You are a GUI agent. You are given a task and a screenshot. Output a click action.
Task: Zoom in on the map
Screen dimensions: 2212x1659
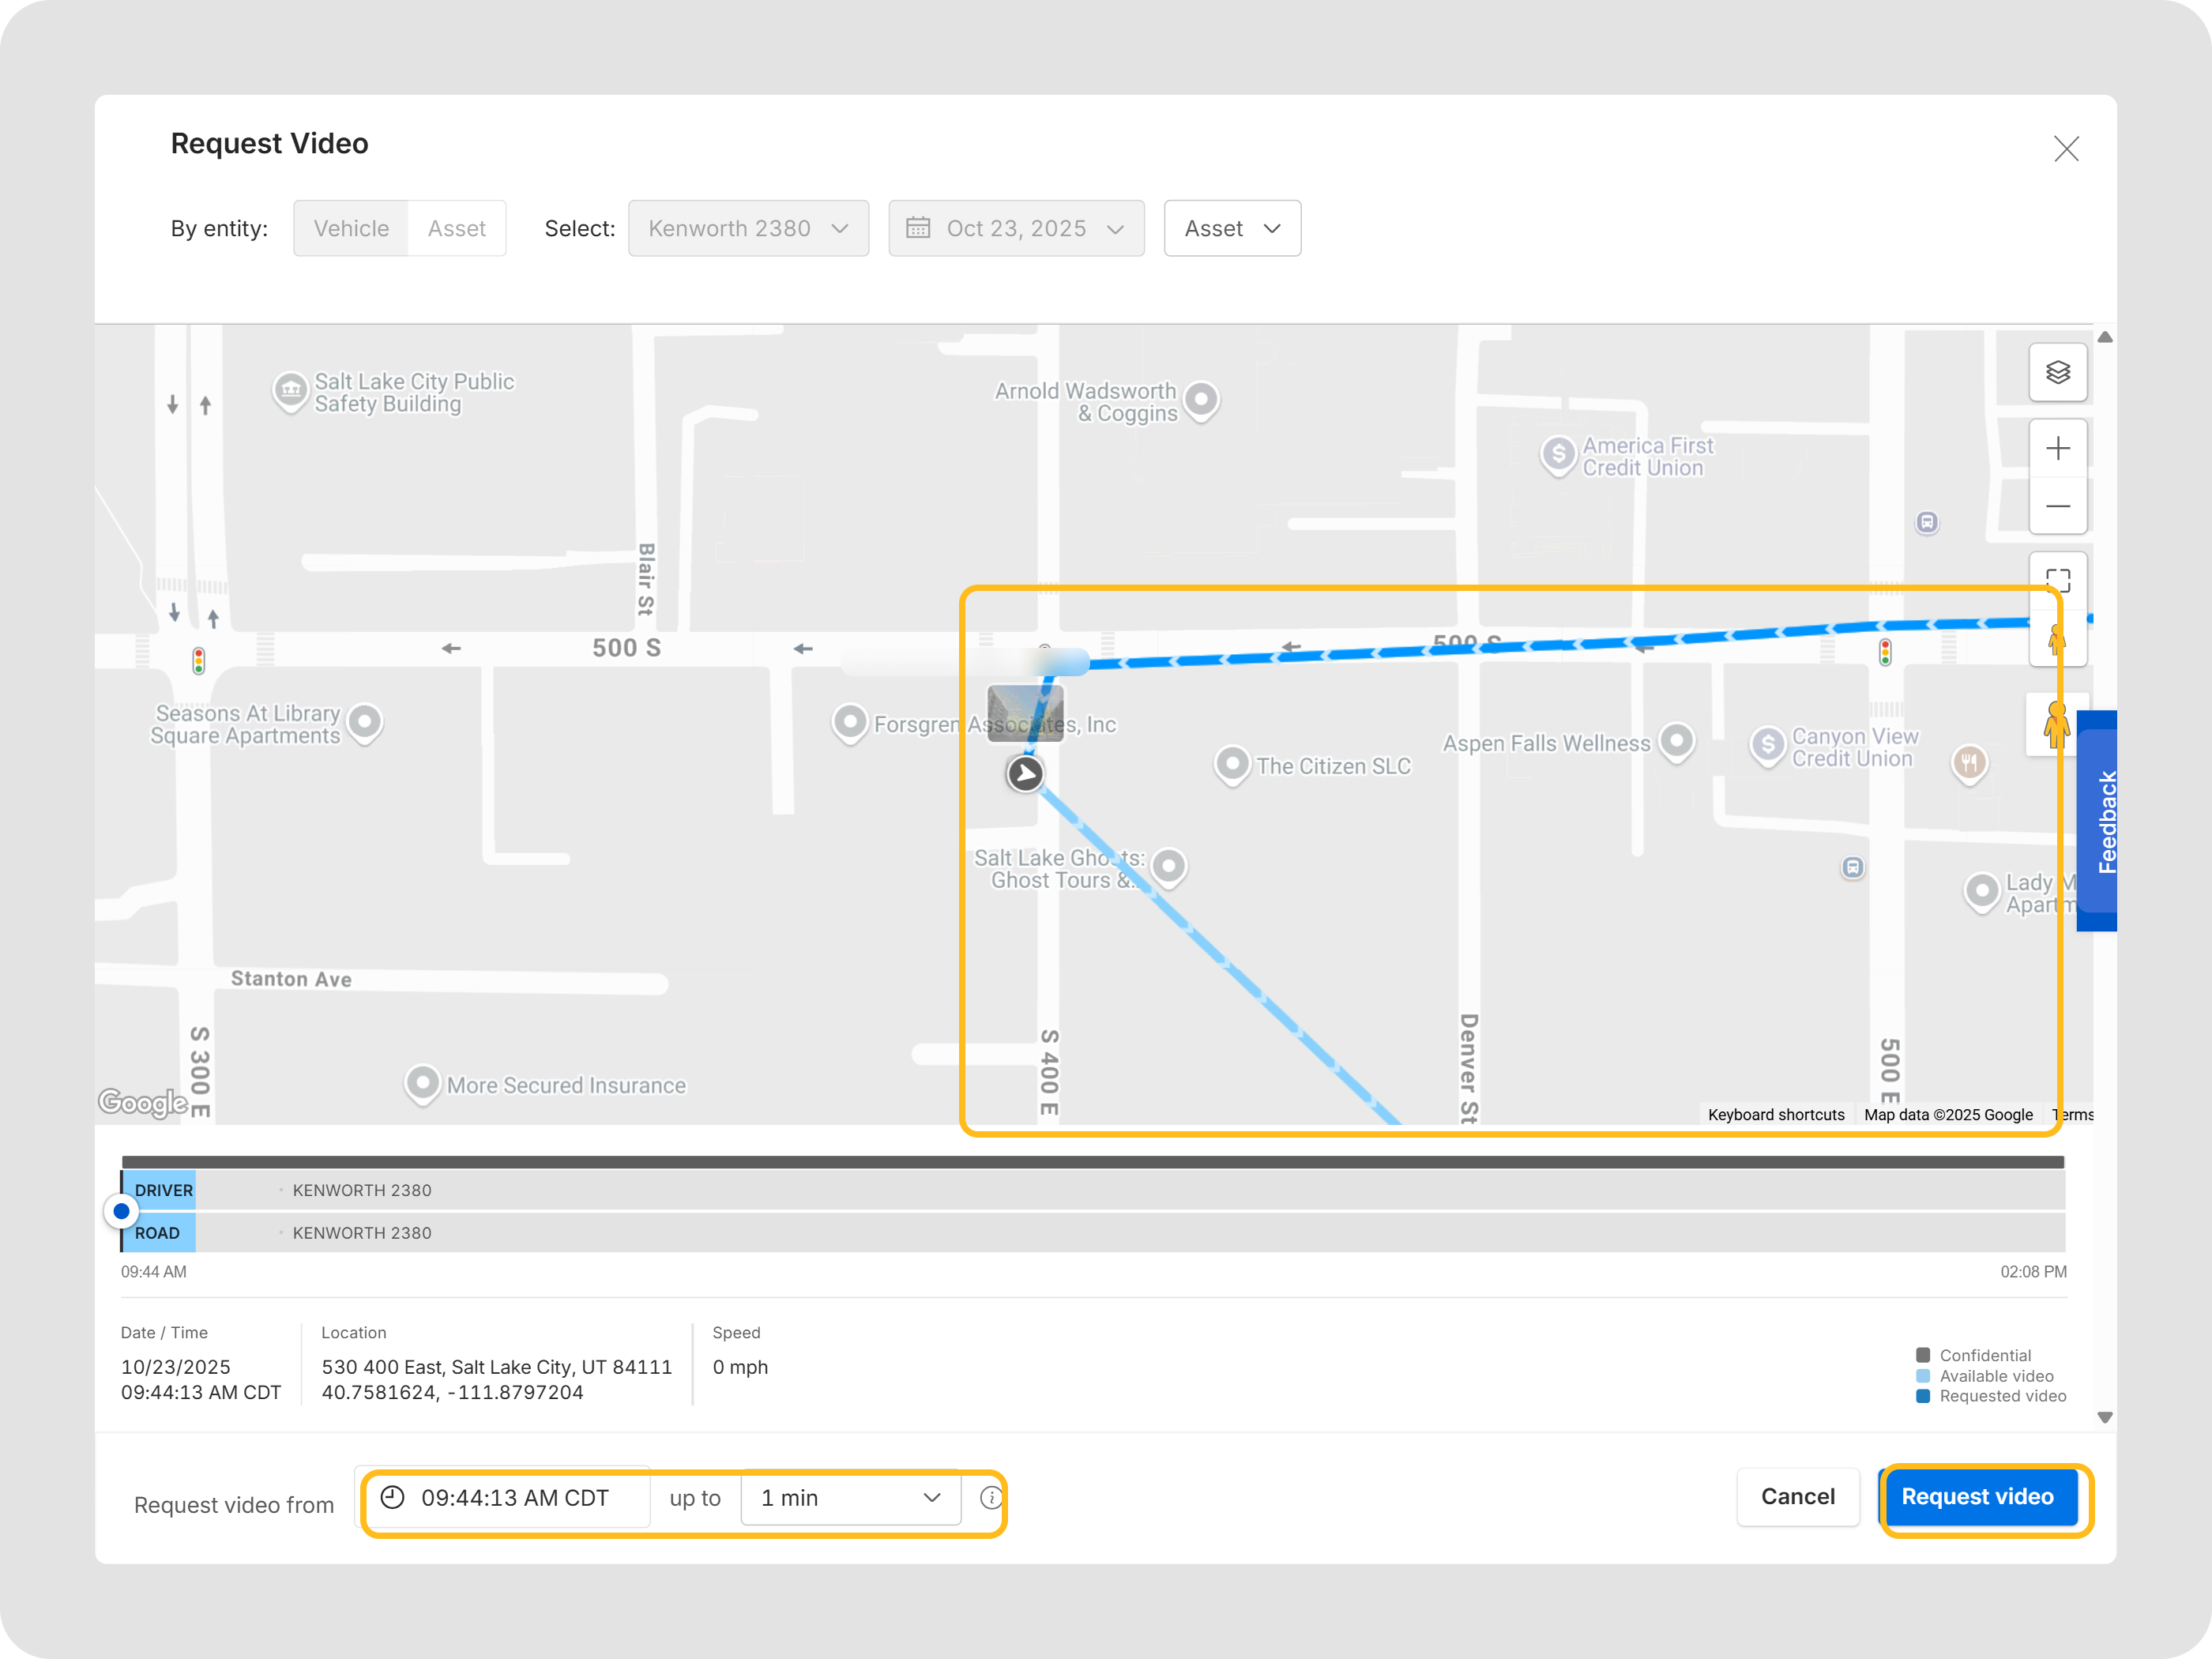pyautogui.click(x=2057, y=449)
